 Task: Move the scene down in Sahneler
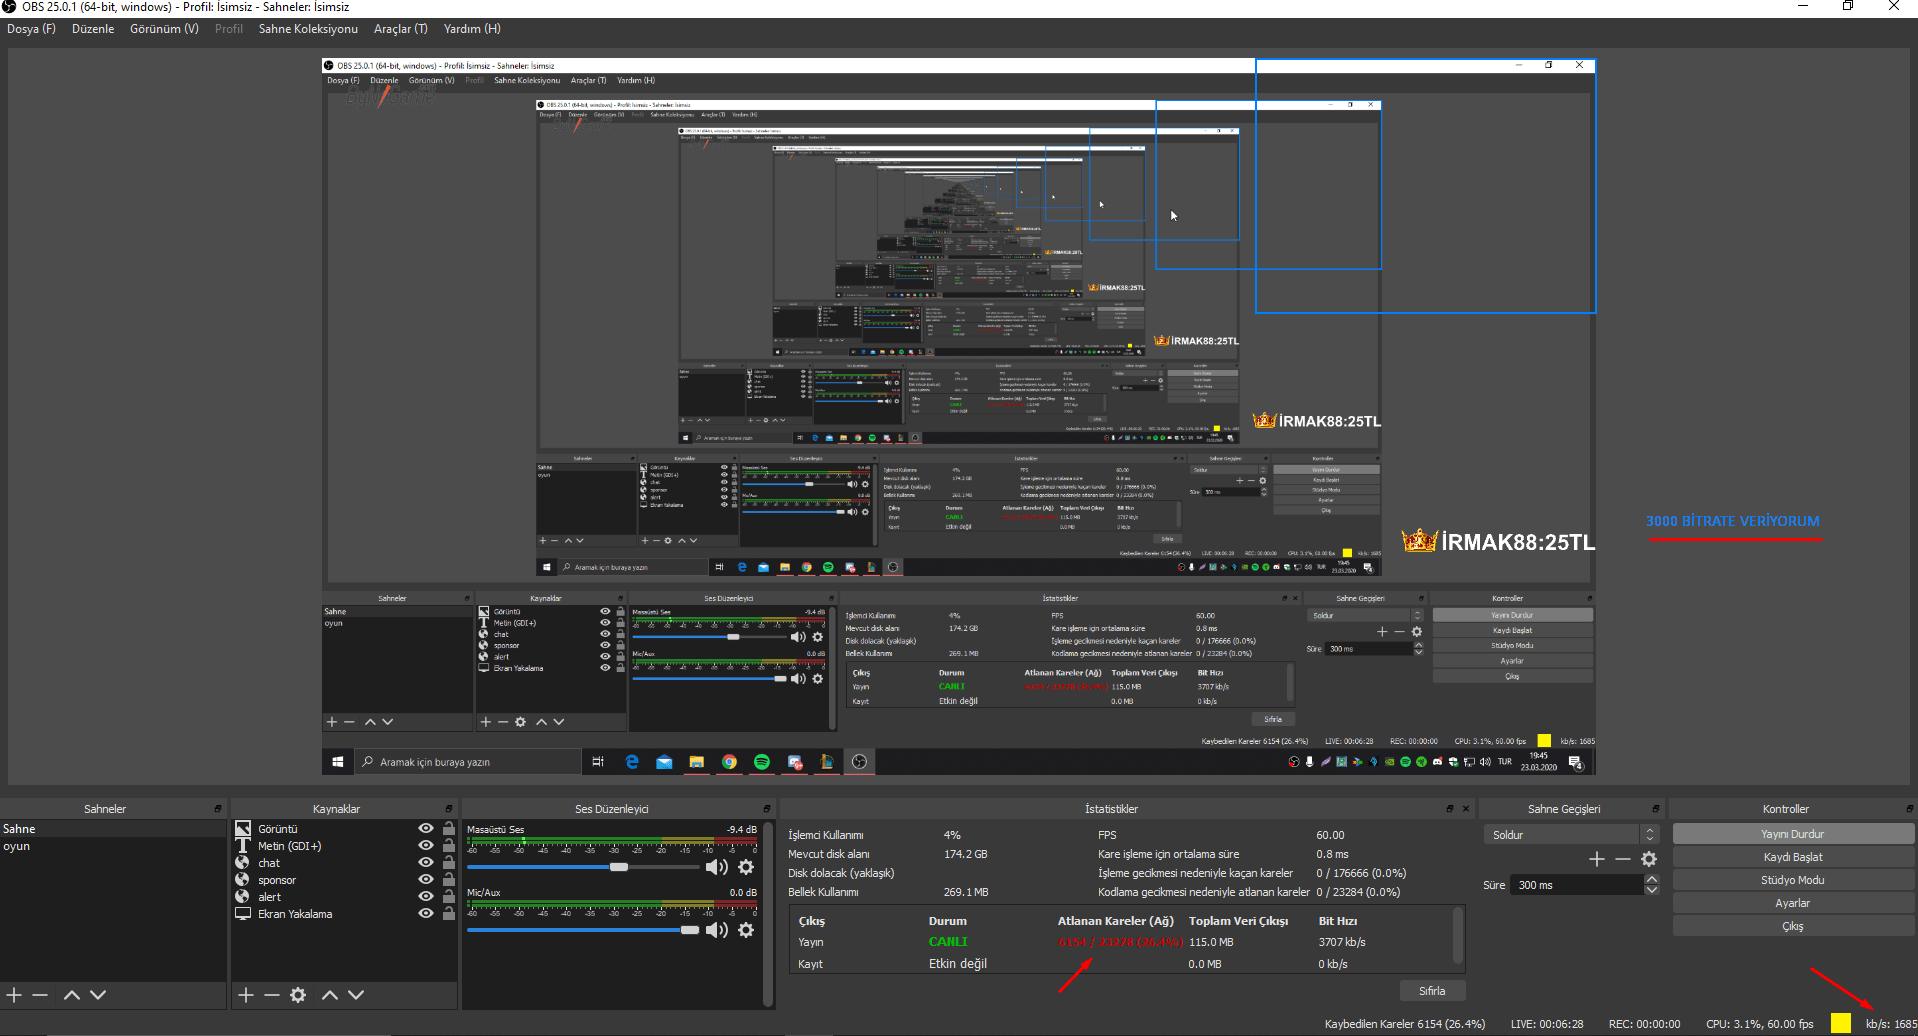[x=98, y=995]
